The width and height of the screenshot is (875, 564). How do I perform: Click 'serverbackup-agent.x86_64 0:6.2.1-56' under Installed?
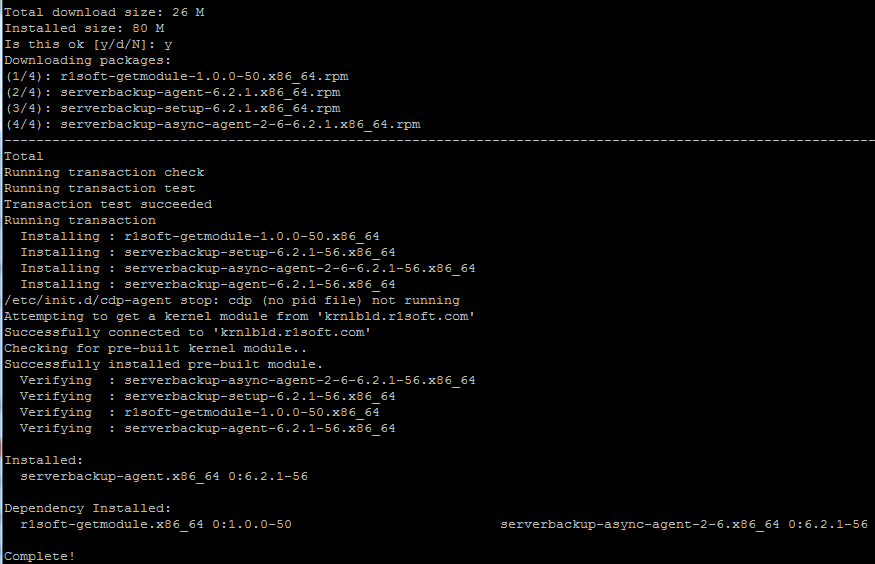(x=164, y=476)
